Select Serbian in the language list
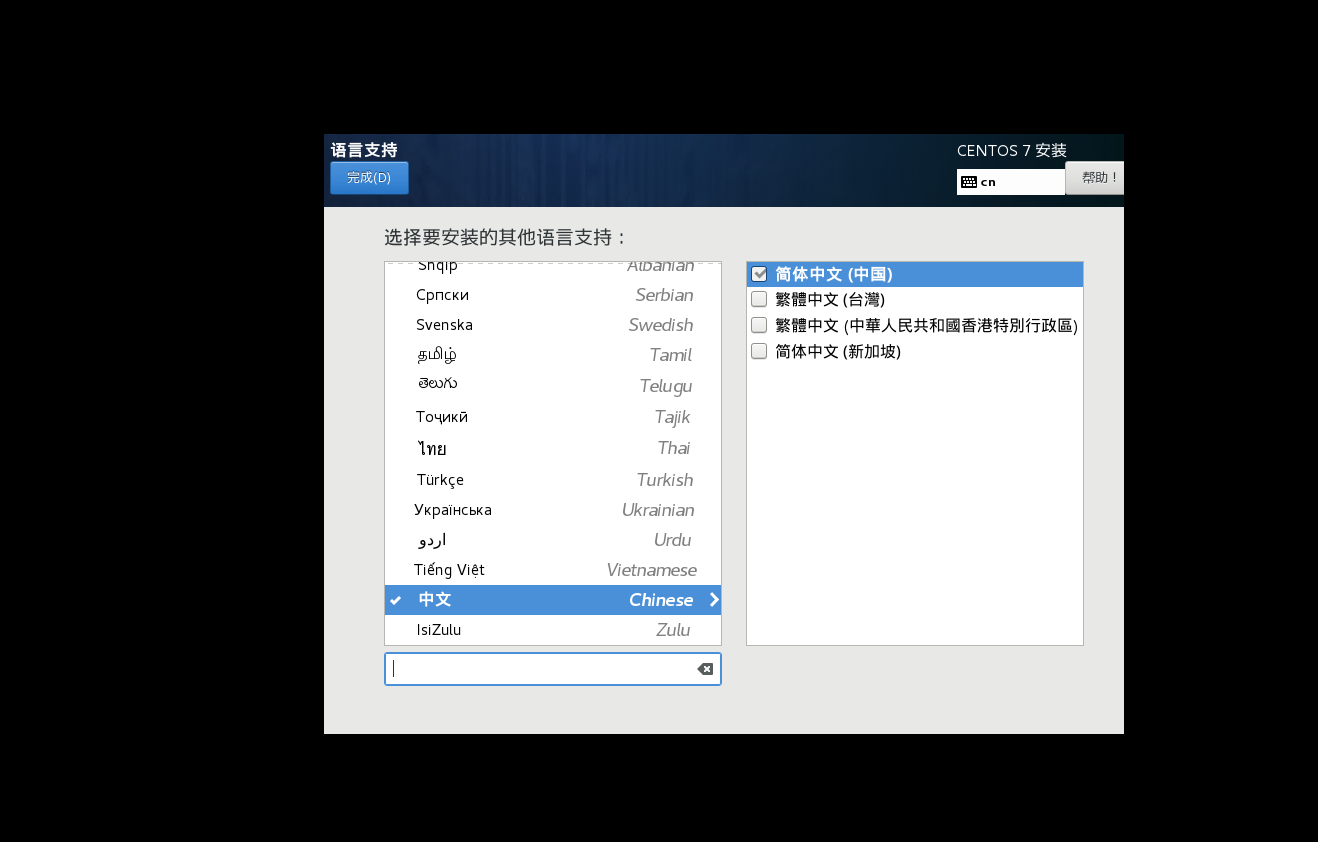Viewport: 1318px width, 842px height. 552,295
